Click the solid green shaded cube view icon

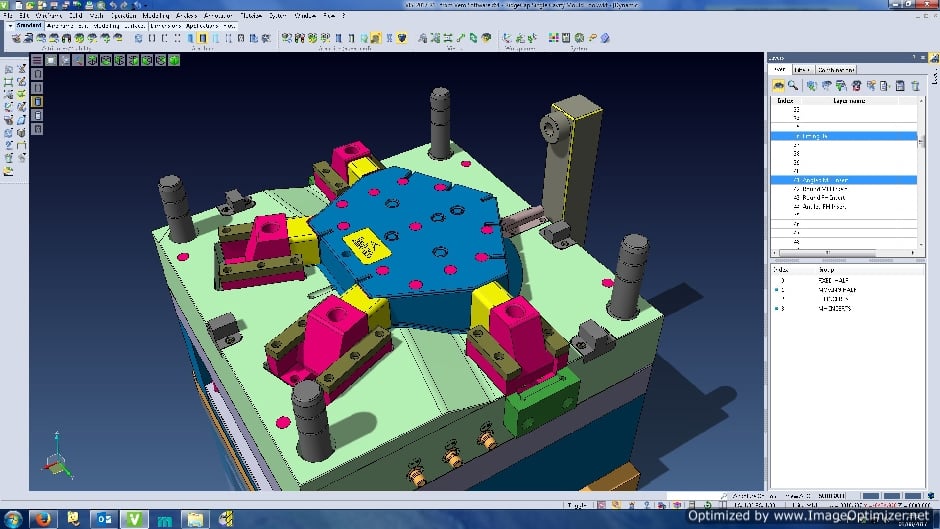174,60
